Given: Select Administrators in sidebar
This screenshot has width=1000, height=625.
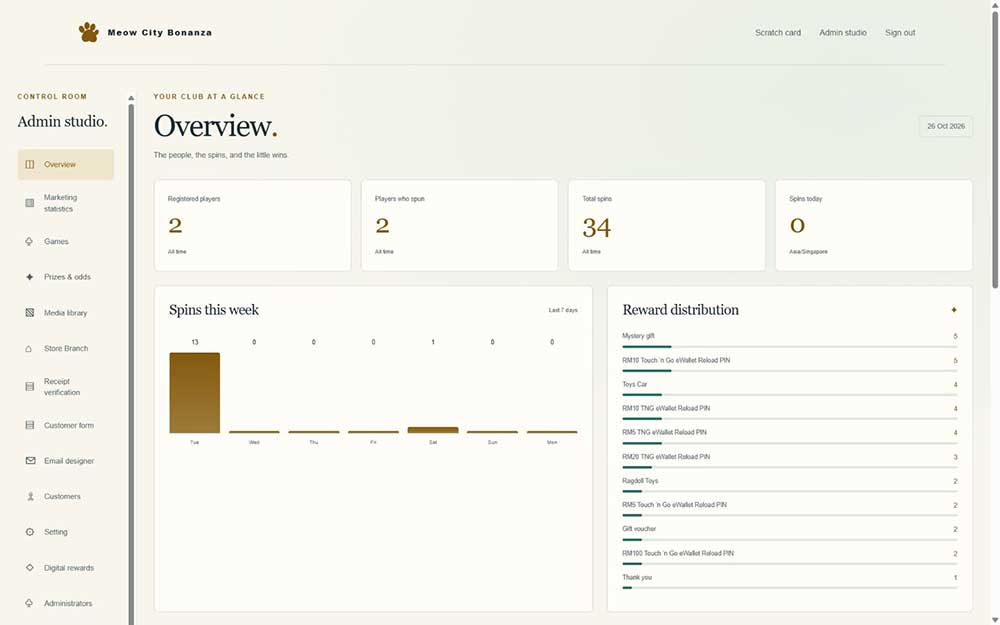Looking at the screenshot, I should tap(66, 603).
